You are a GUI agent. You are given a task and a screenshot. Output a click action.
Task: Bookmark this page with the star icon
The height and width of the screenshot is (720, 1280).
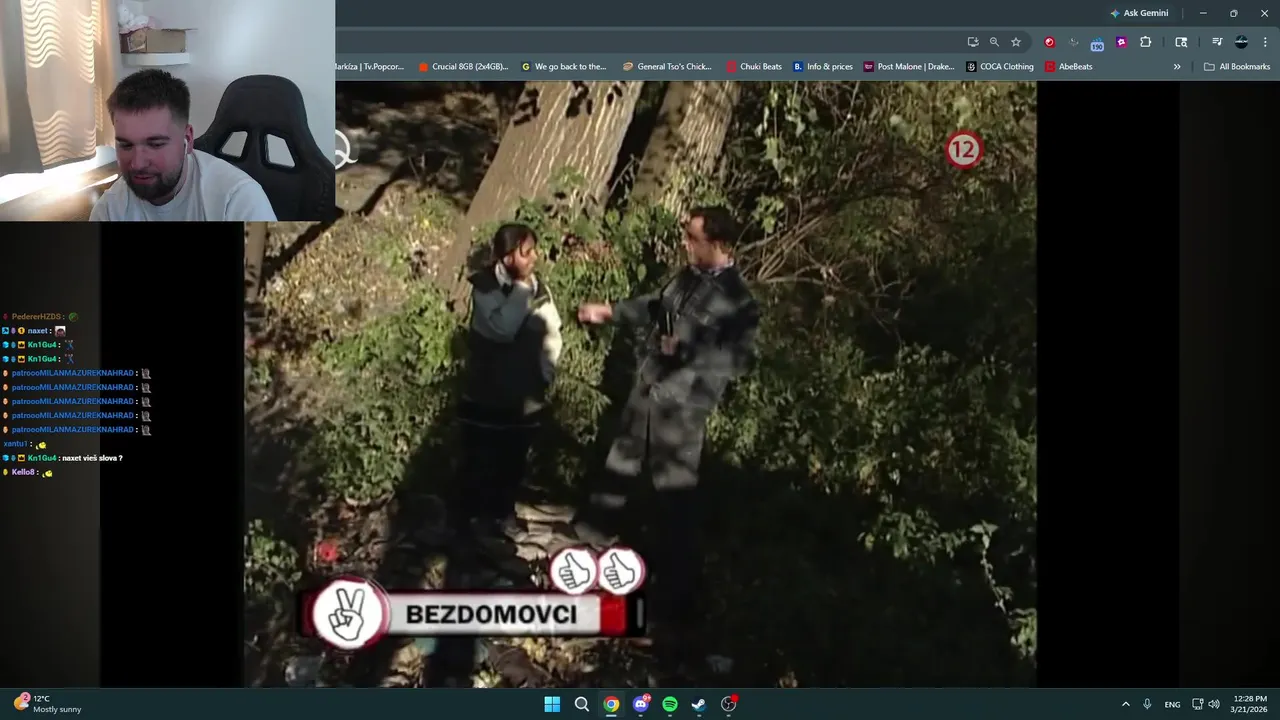point(1016,42)
